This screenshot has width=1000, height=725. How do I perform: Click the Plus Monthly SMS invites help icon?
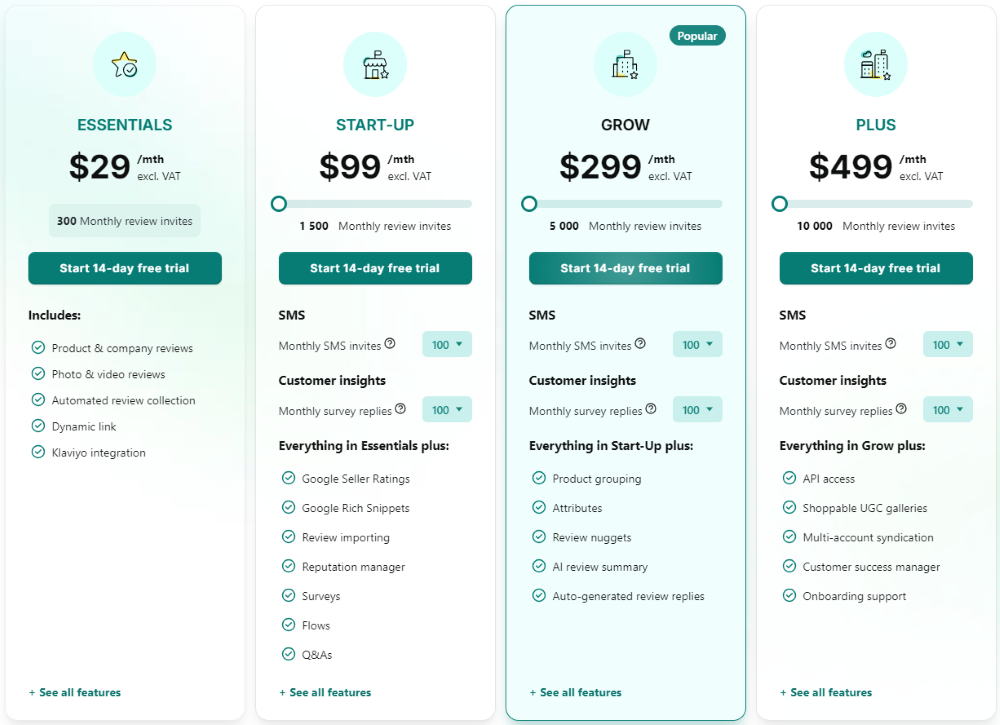point(891,344)
